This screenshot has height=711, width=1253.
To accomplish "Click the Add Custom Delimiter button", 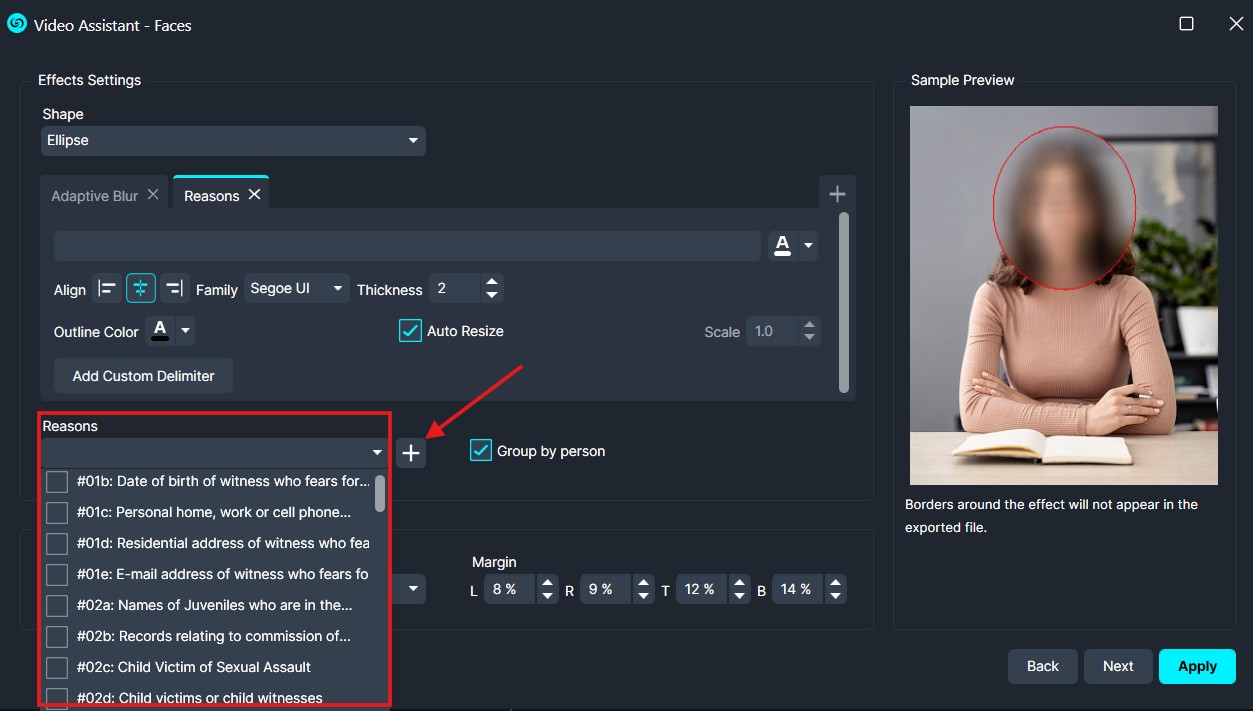I will 143,376.
